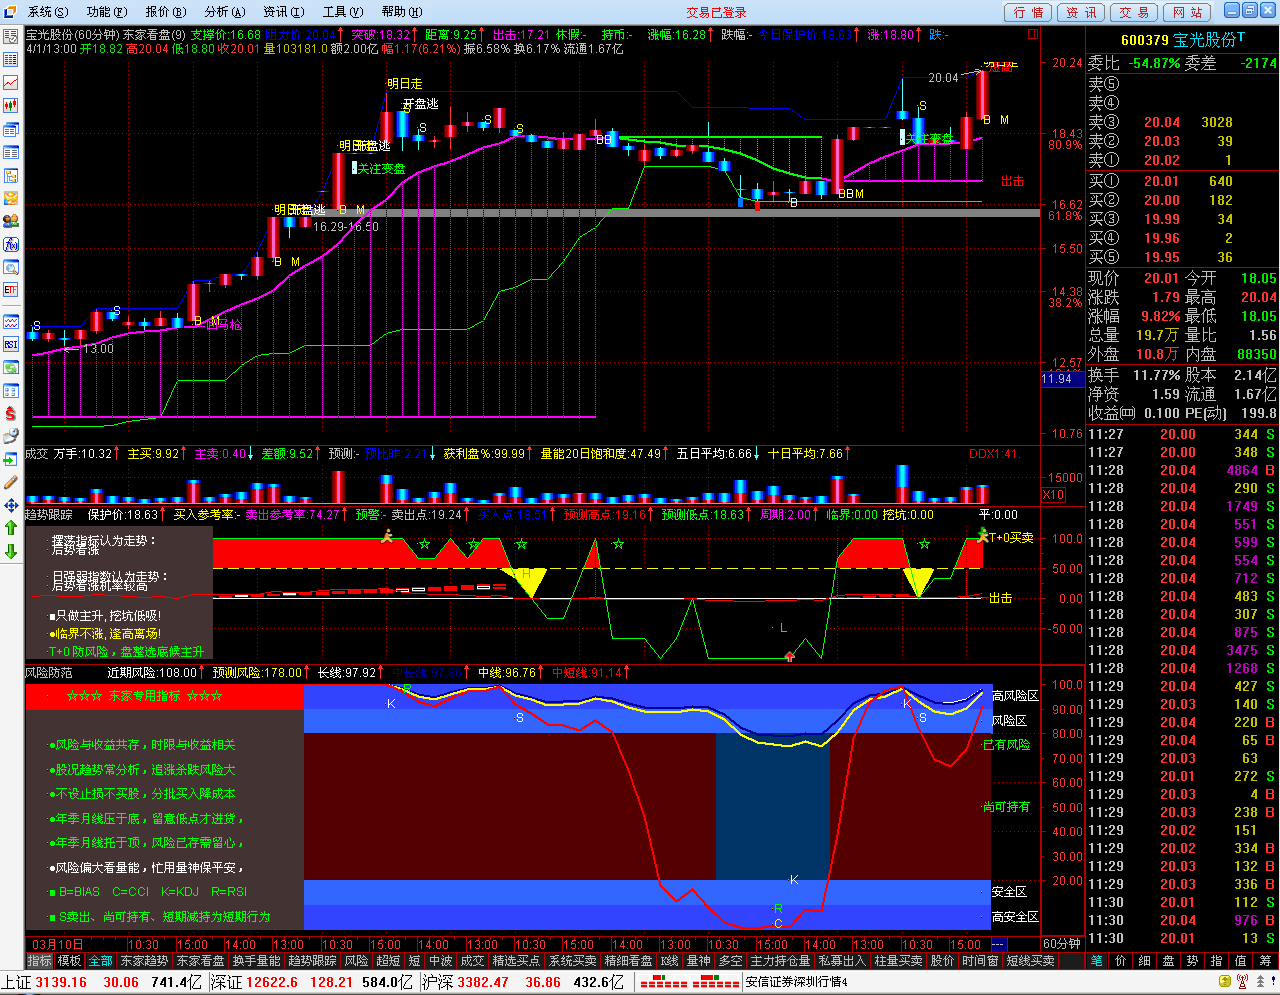The width and height of the screenshot is (1280, 995).
Task: Click the 资讯 button at top right
Action: pyautogui.click(x=1081, y=12)
